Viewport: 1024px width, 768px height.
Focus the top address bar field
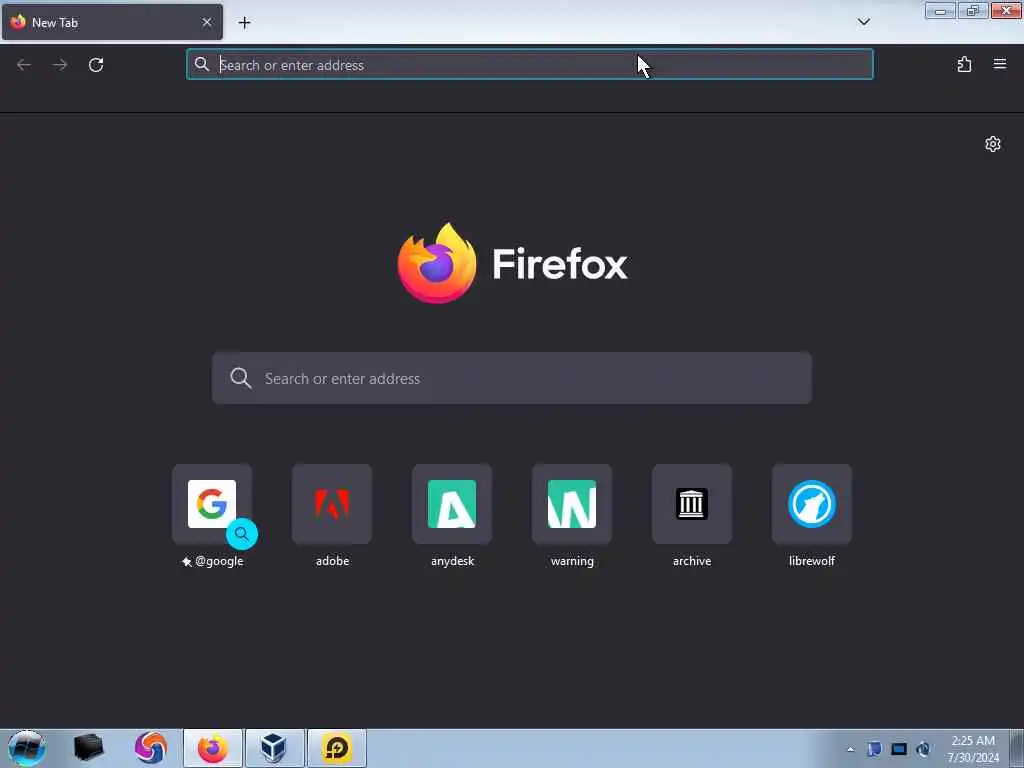(x=530, y=65)
